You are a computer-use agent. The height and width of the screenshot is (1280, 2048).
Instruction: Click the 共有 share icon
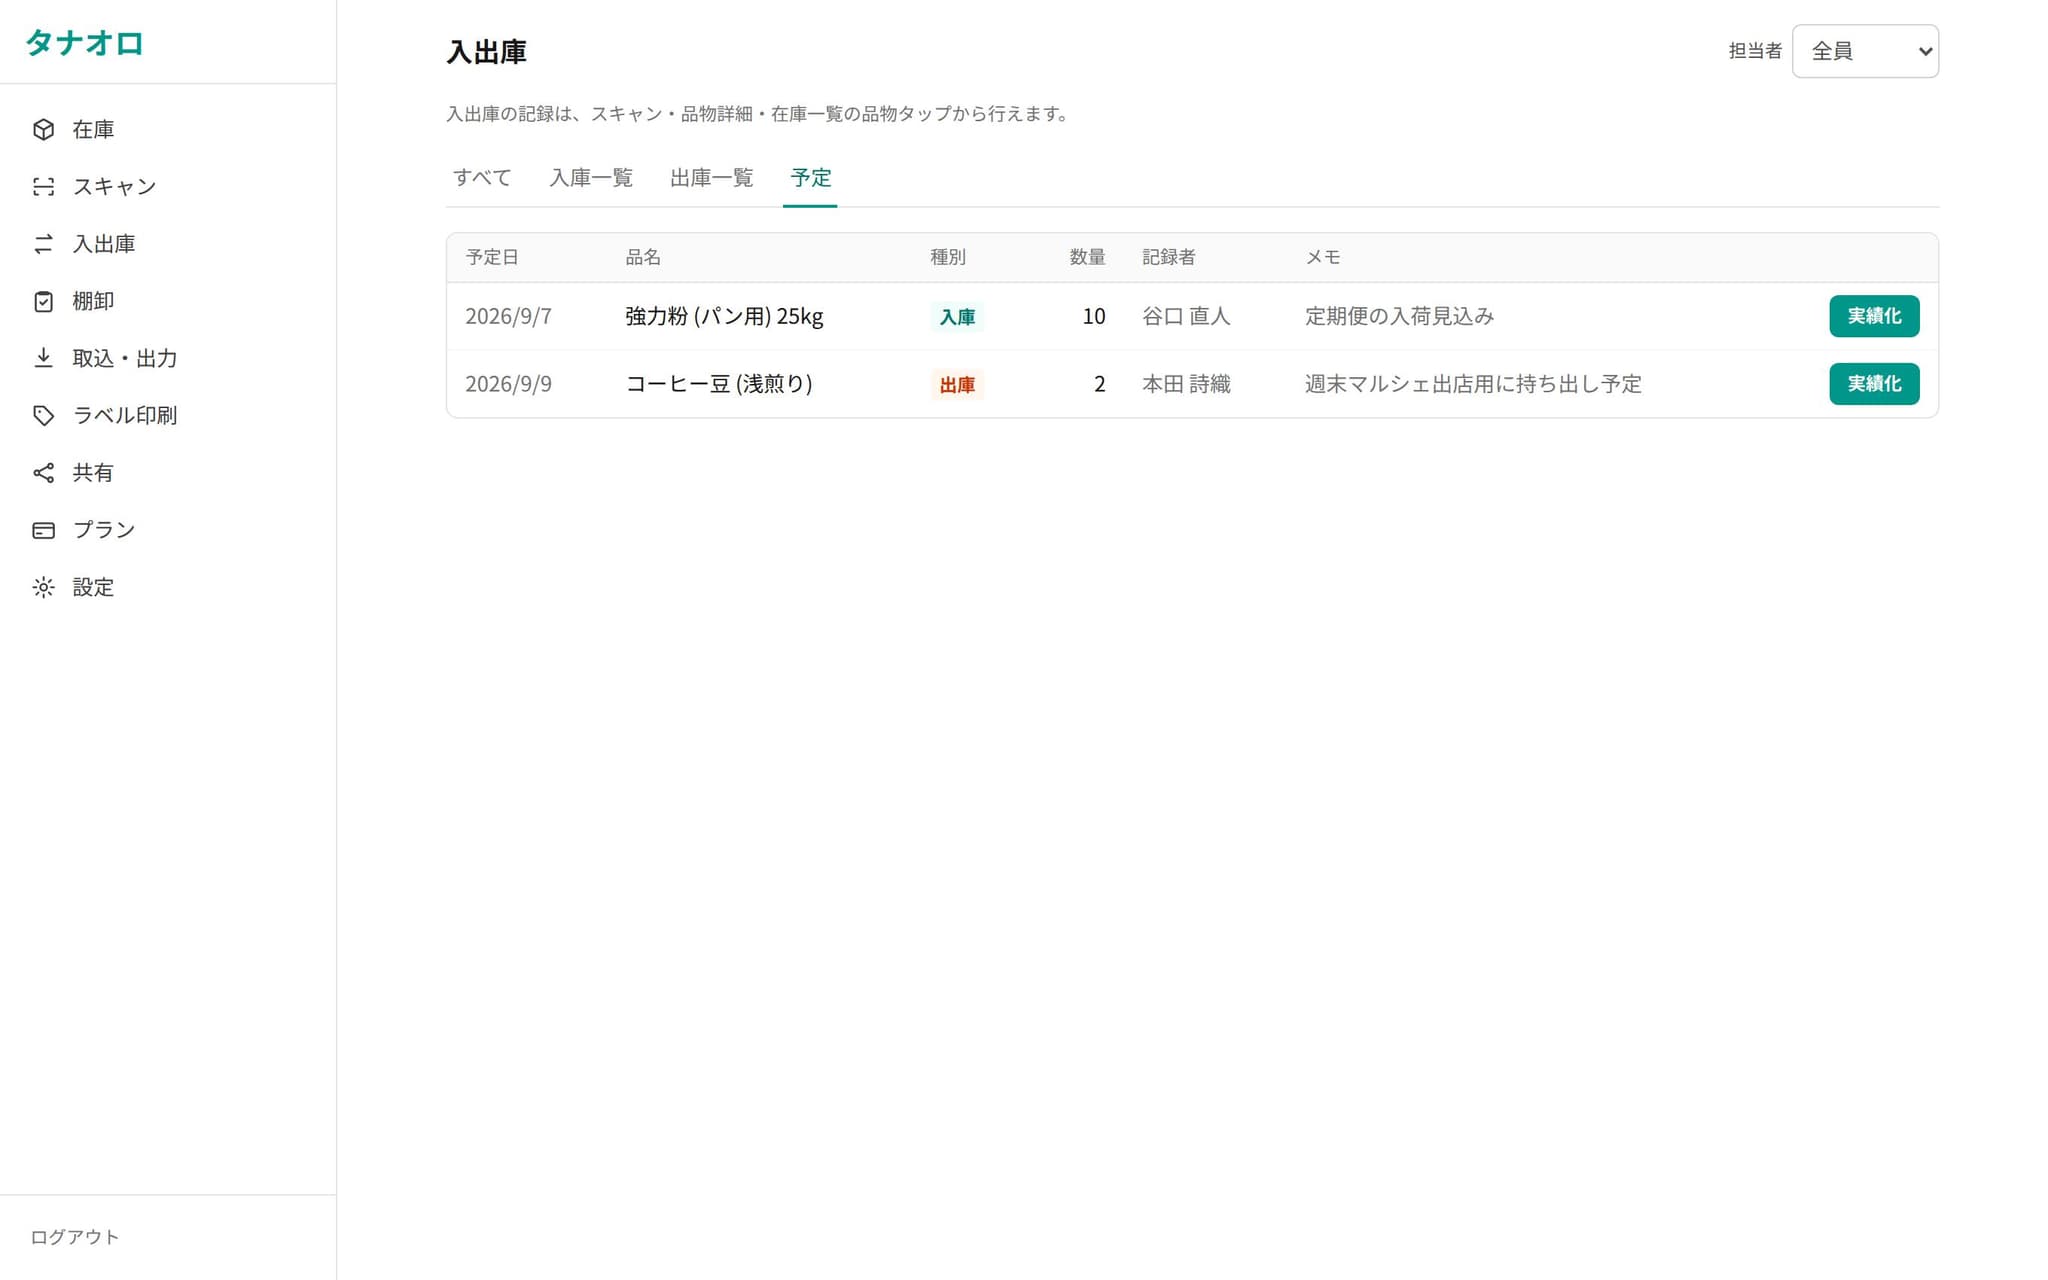[43, 472]
